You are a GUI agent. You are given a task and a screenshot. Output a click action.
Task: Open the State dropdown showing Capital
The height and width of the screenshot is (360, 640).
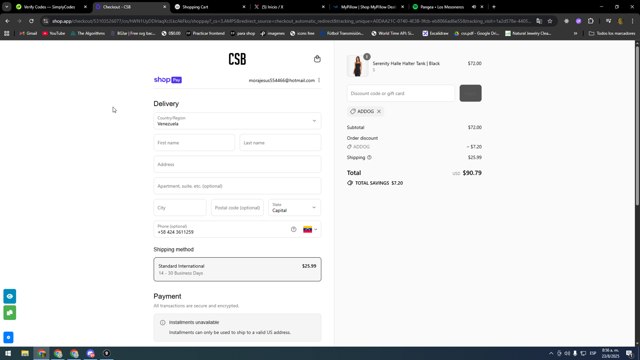[294, 207]
